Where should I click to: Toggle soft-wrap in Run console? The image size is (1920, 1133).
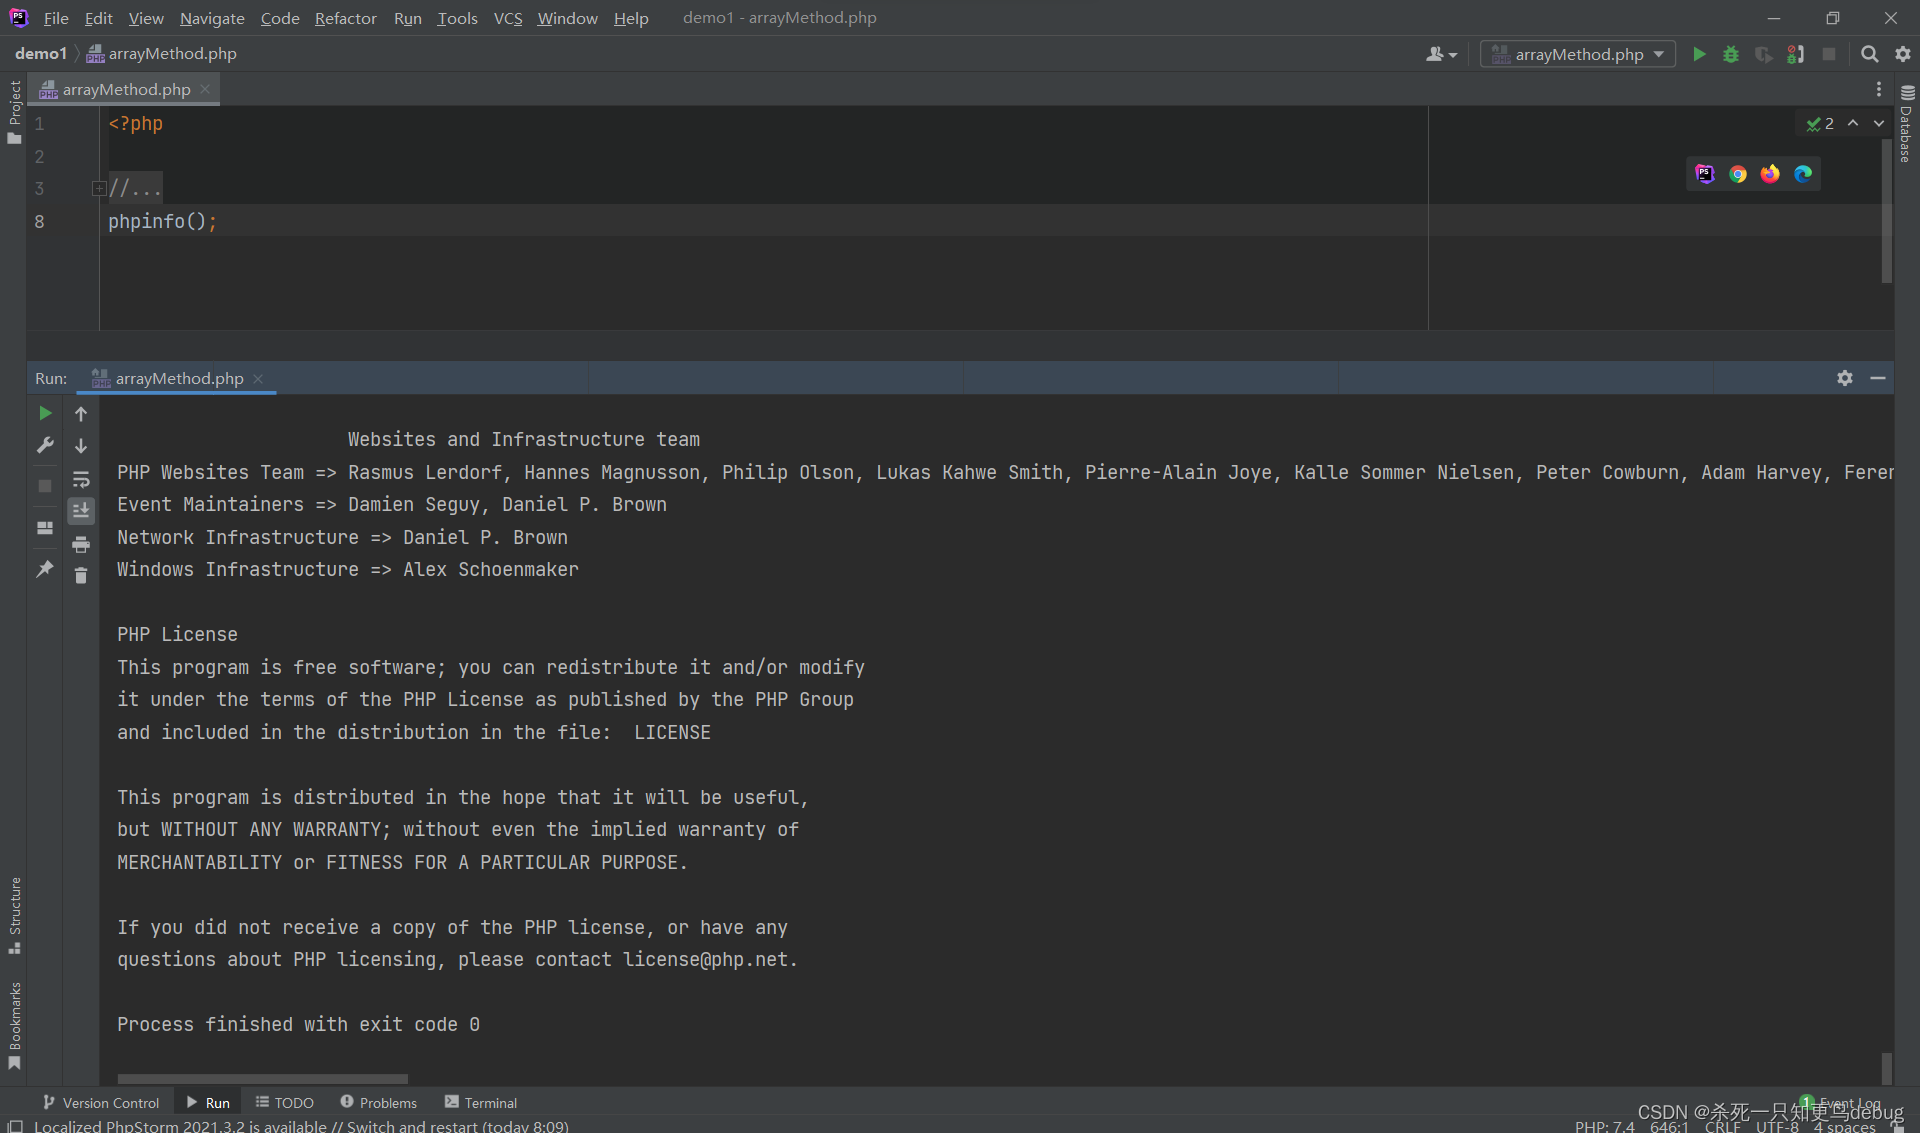[81, 479]
